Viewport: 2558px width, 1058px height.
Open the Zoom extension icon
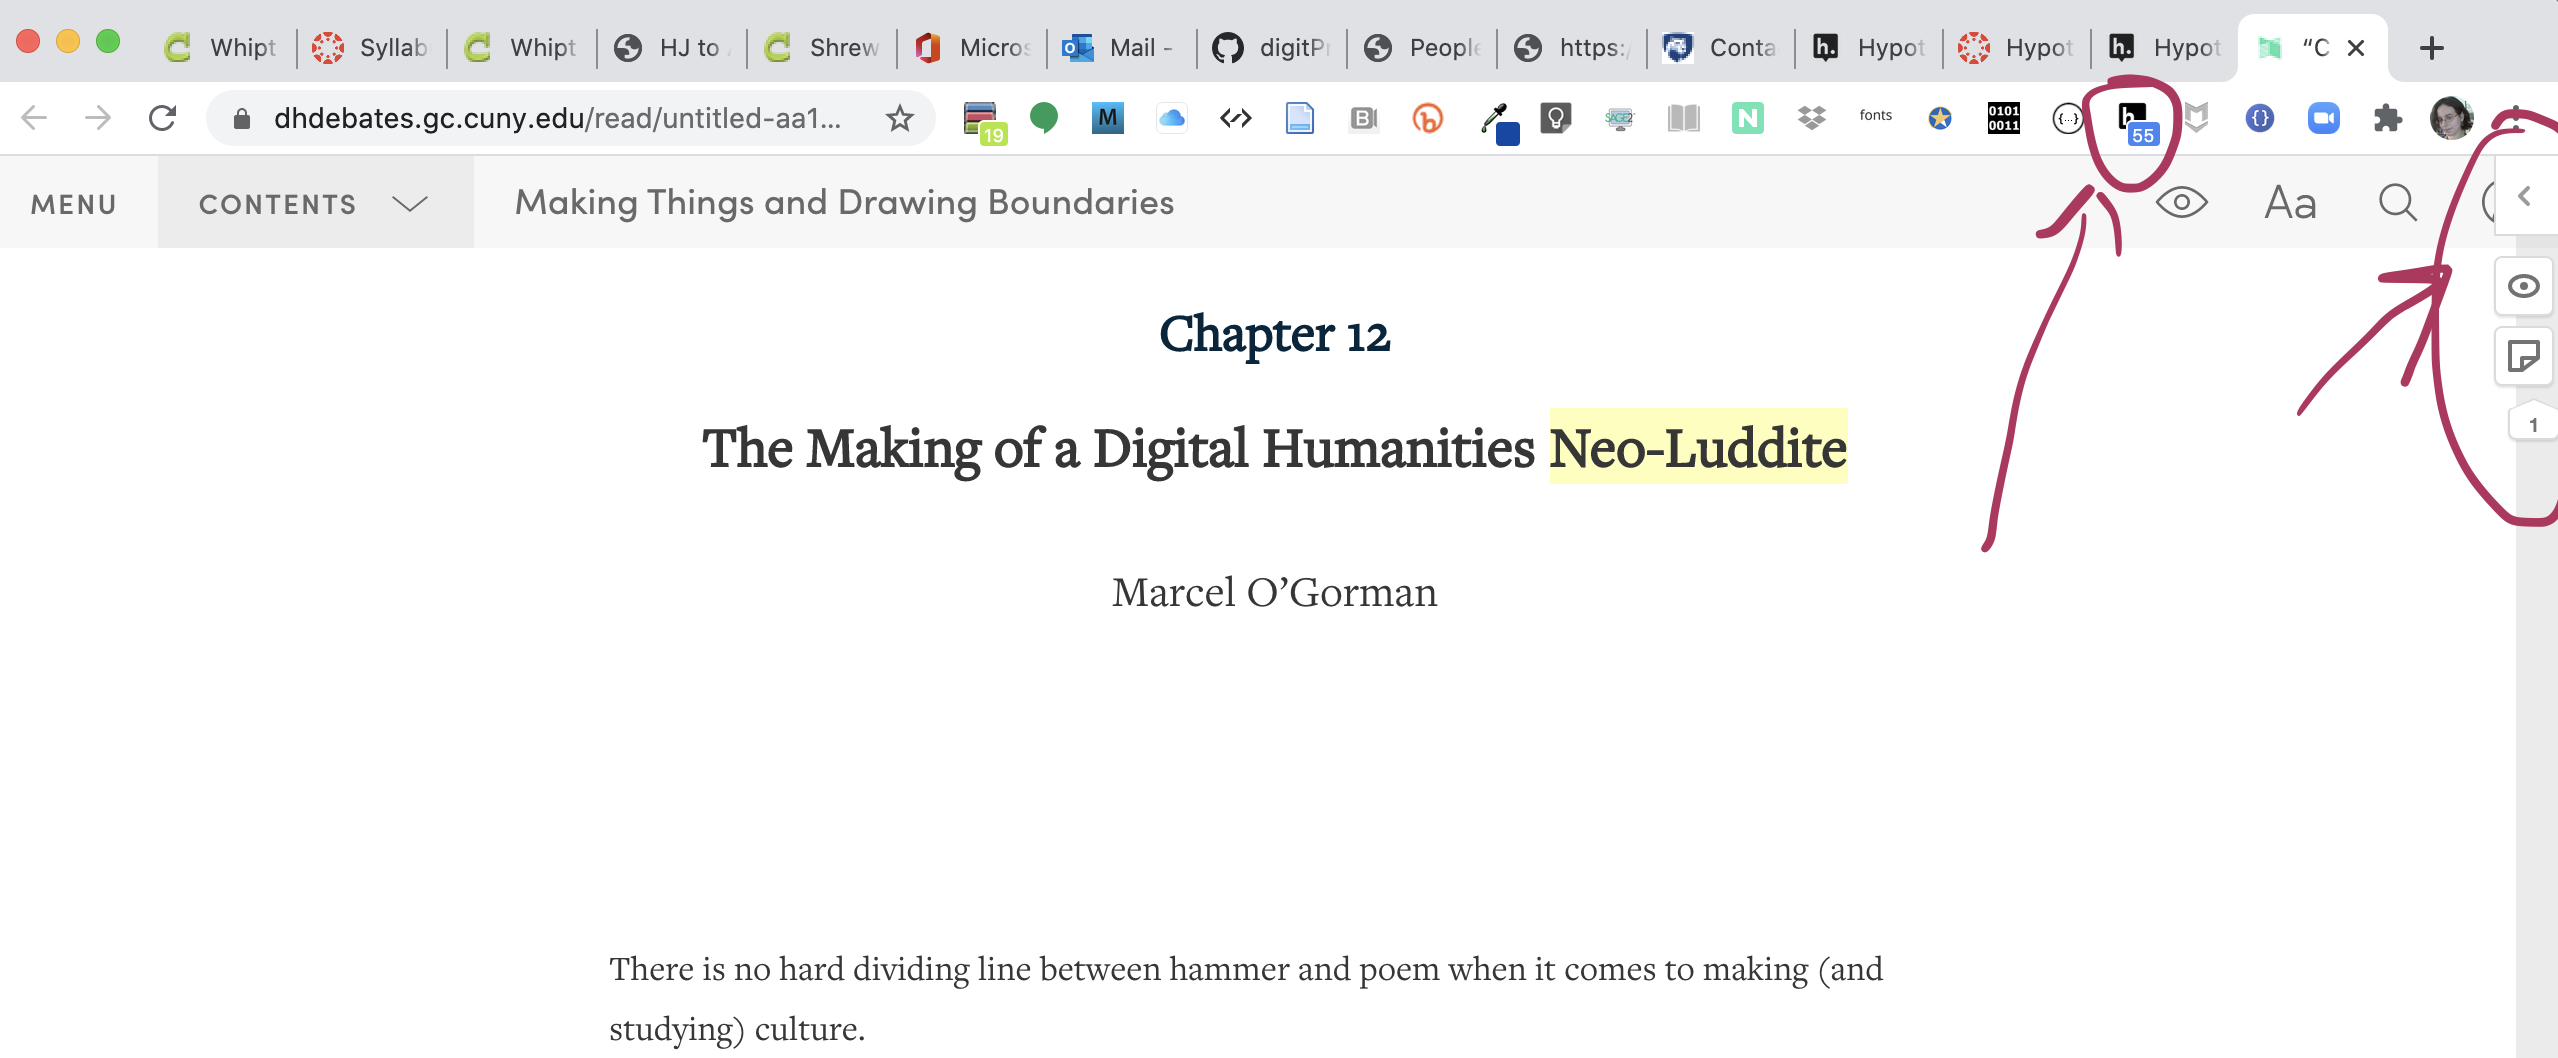2323,118
